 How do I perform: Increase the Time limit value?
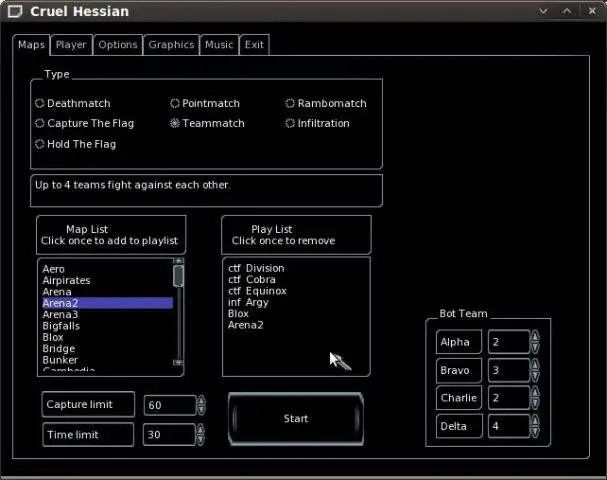click(x=201, y=429)
